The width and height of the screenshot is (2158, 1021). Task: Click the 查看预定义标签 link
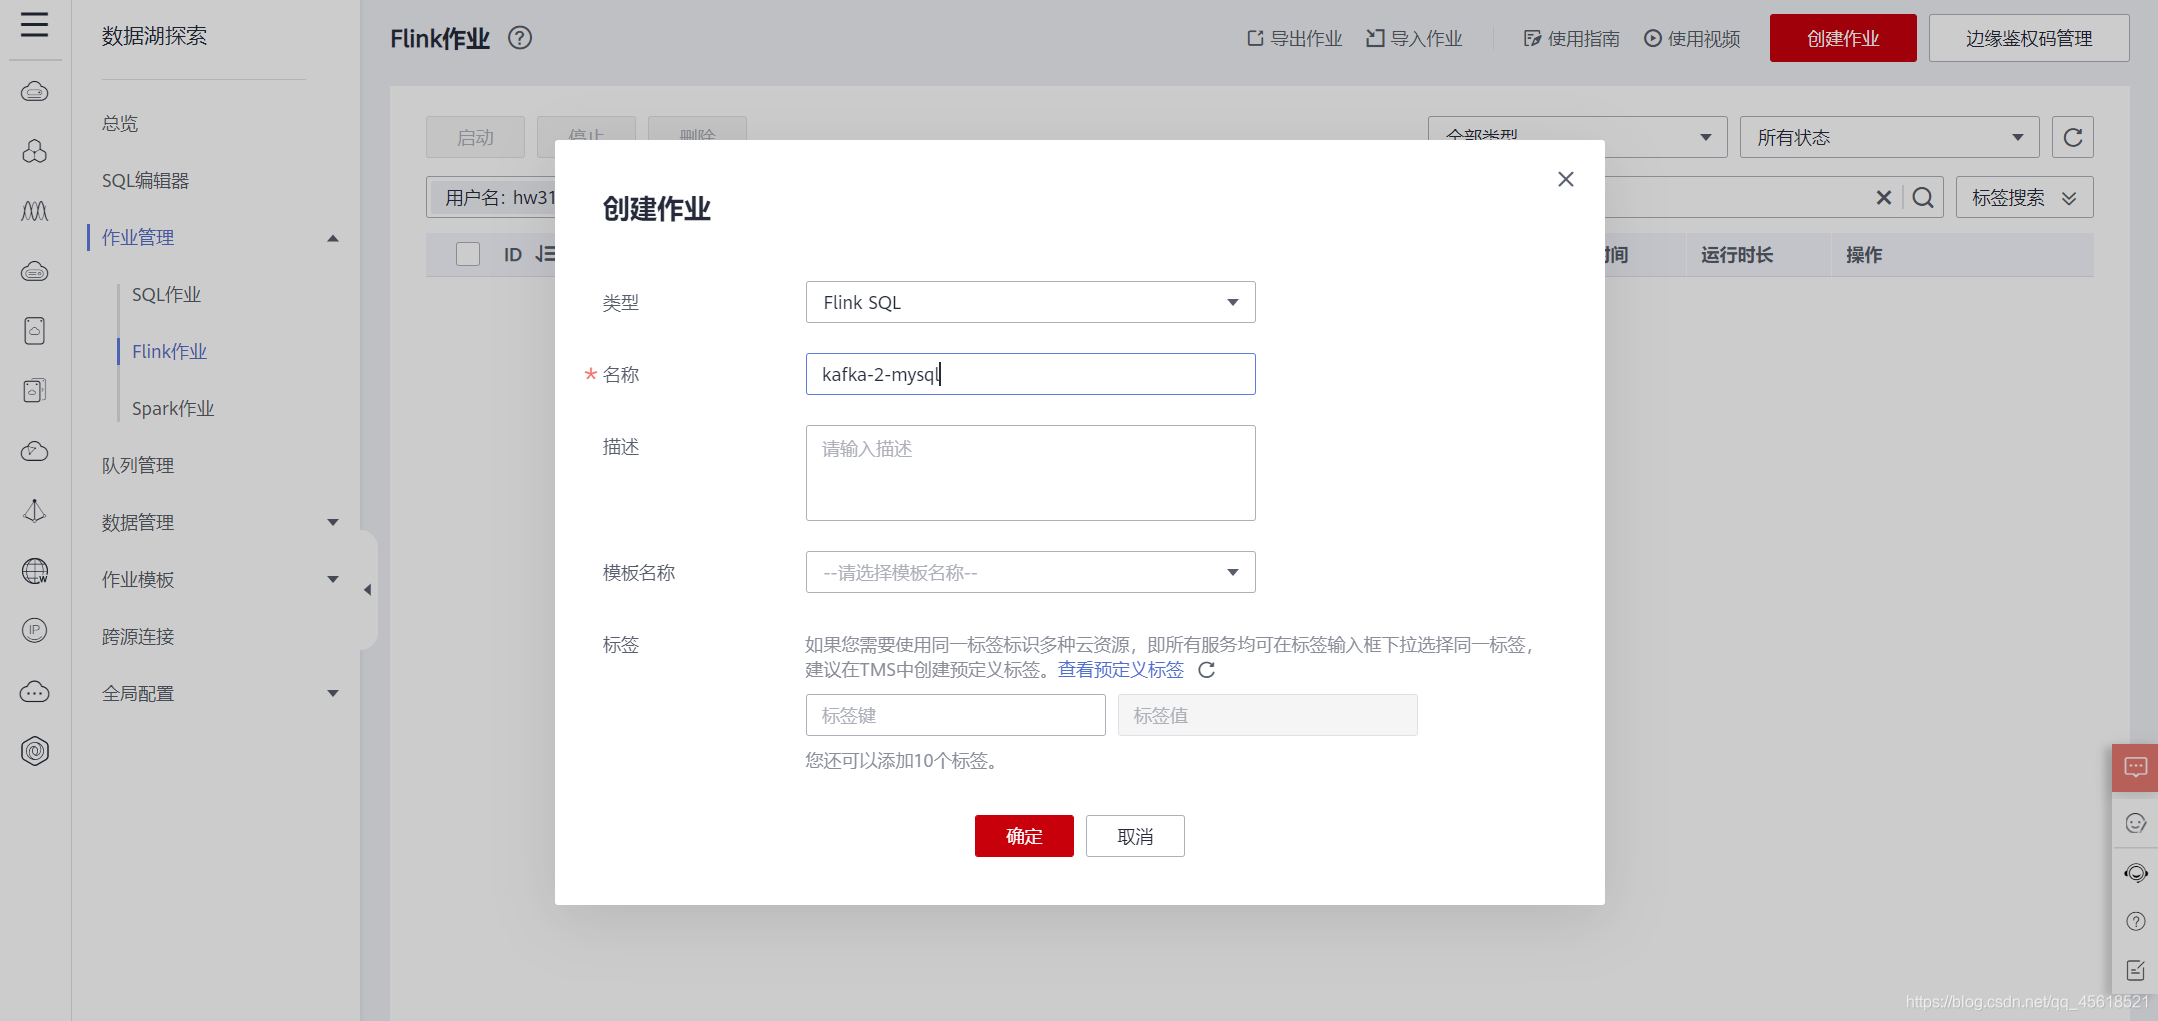click(x=1121, y=669)
